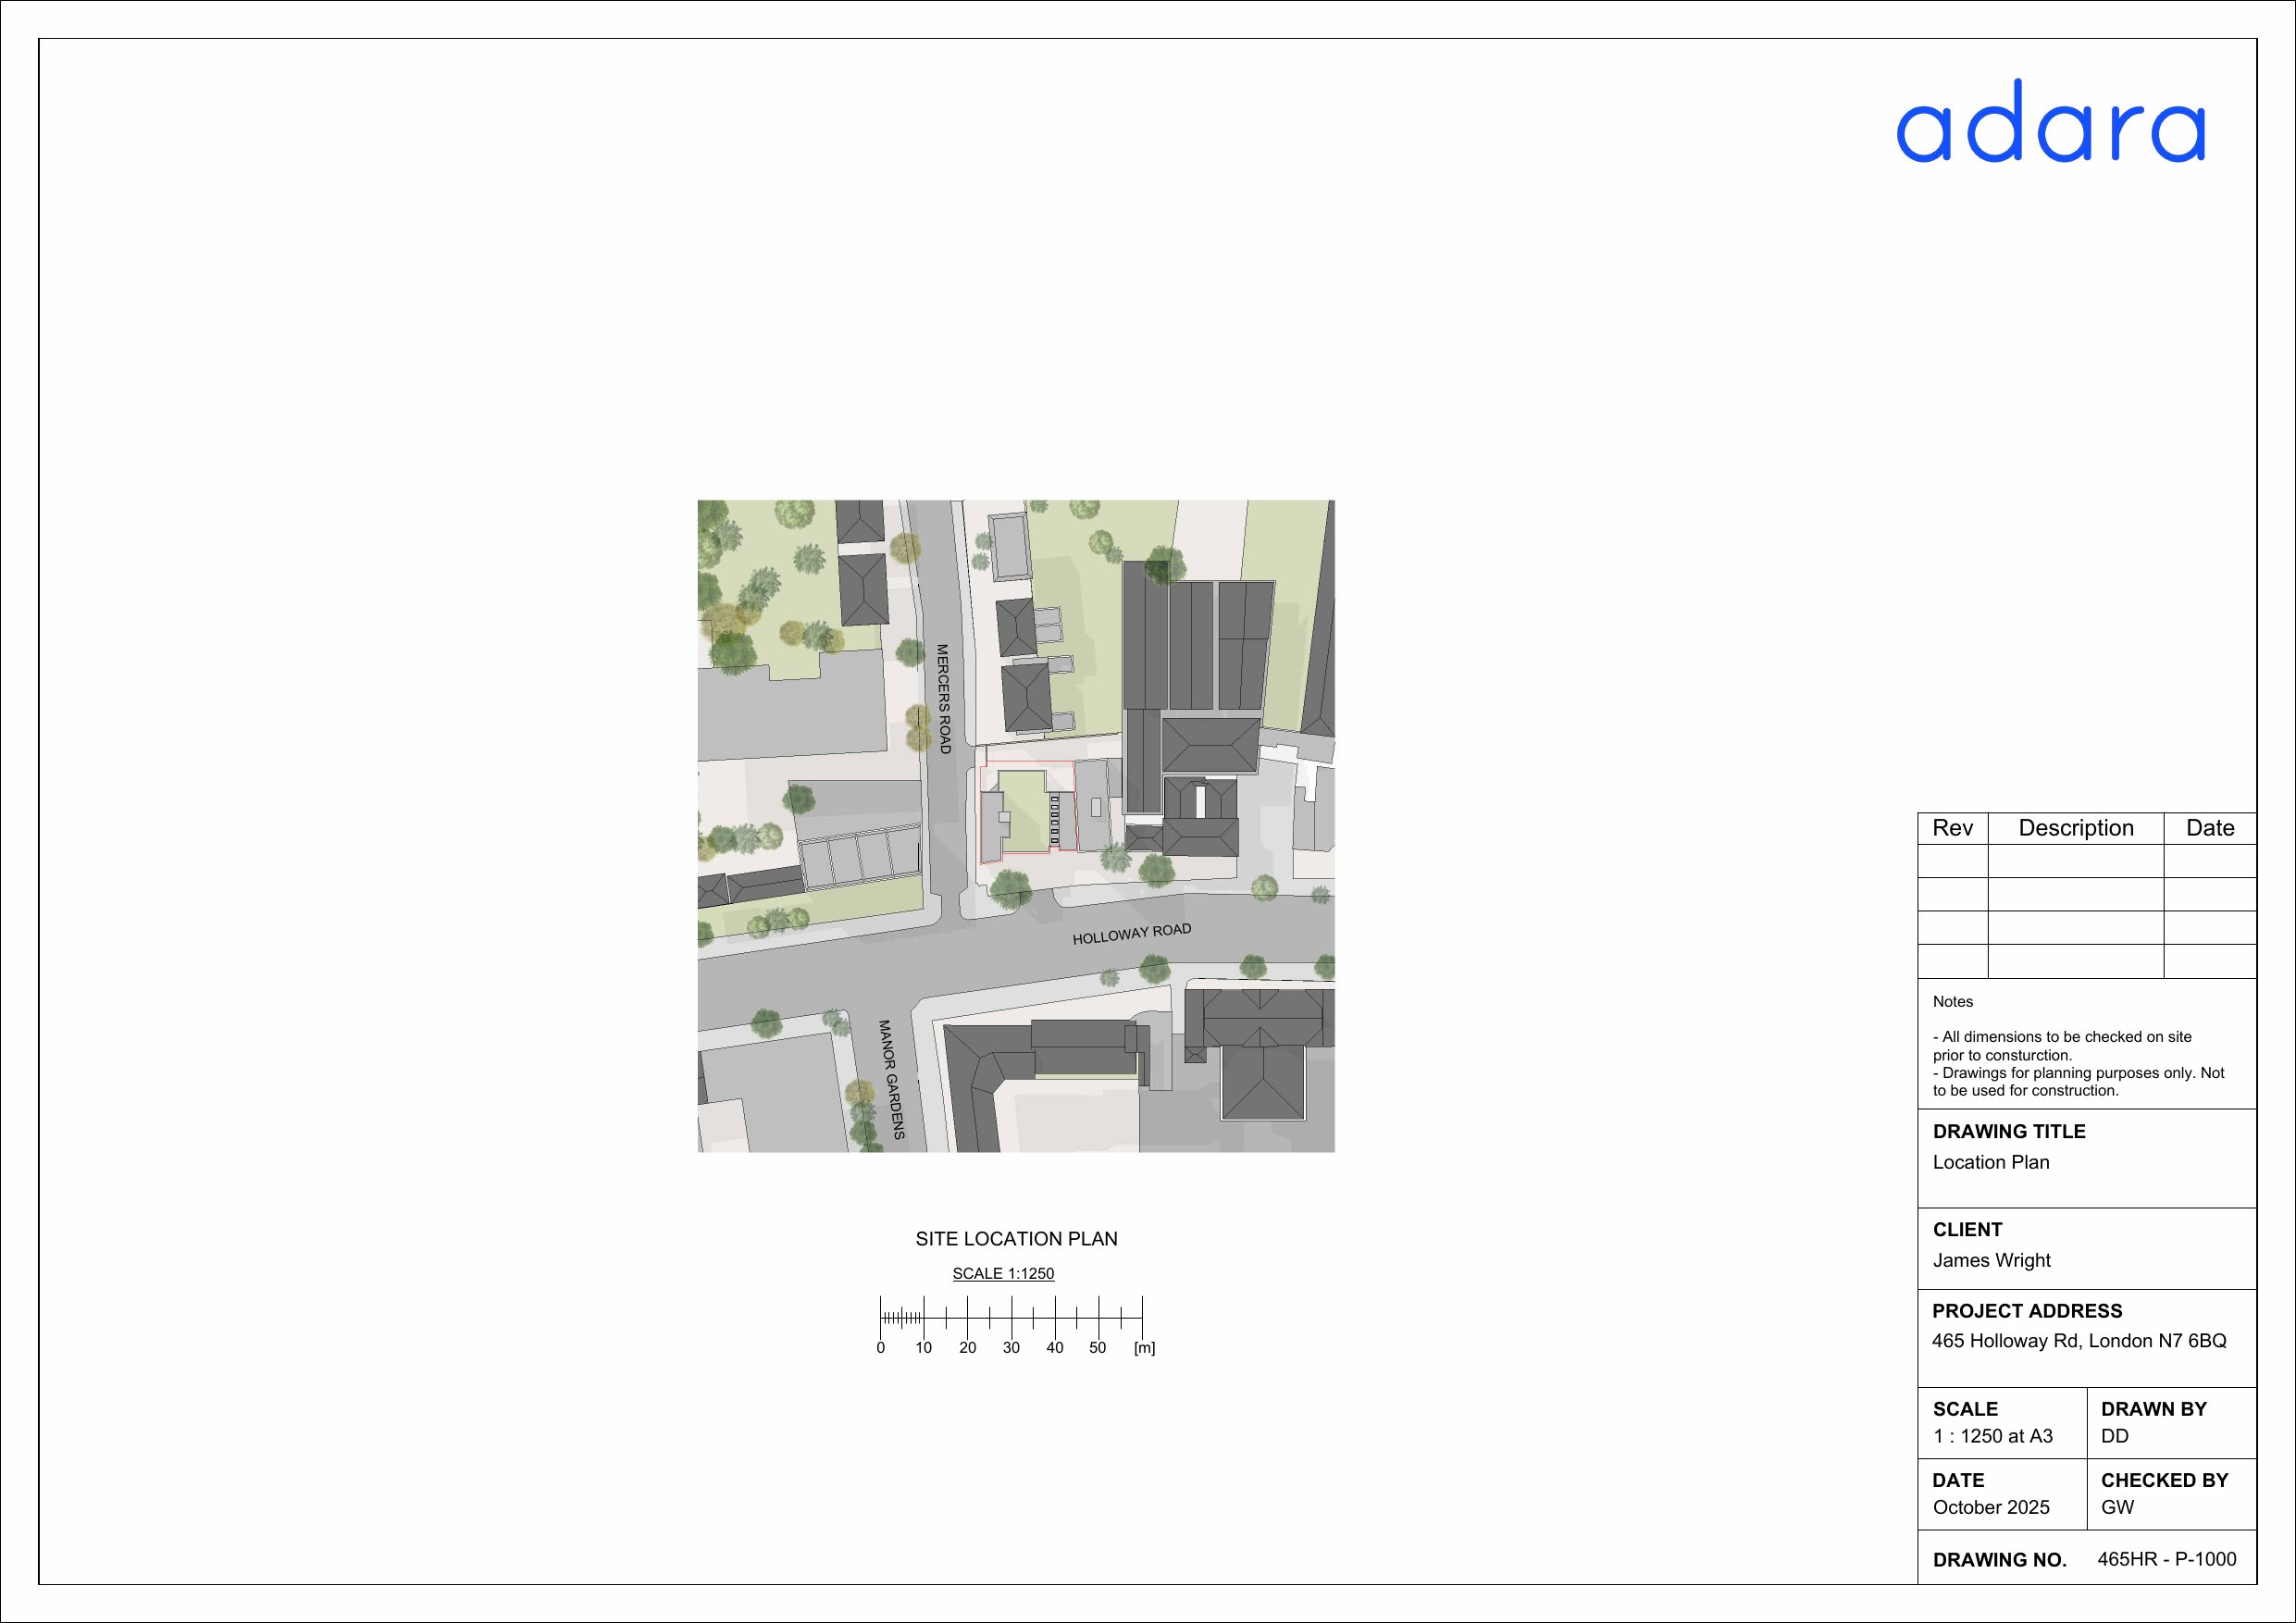Select the drawing number 465HR - P-1000
Viewport: 2296px width, 1623px height.
tap(2164, 1558)
